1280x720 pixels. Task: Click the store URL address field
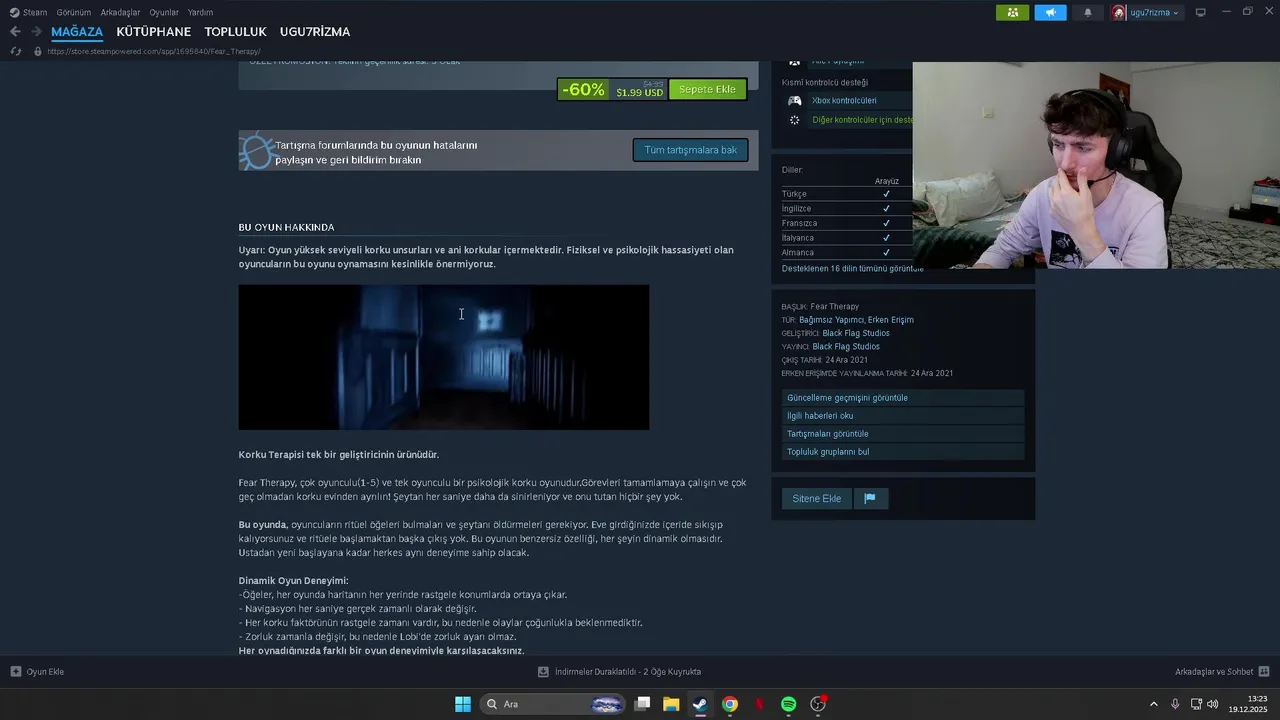154,51
